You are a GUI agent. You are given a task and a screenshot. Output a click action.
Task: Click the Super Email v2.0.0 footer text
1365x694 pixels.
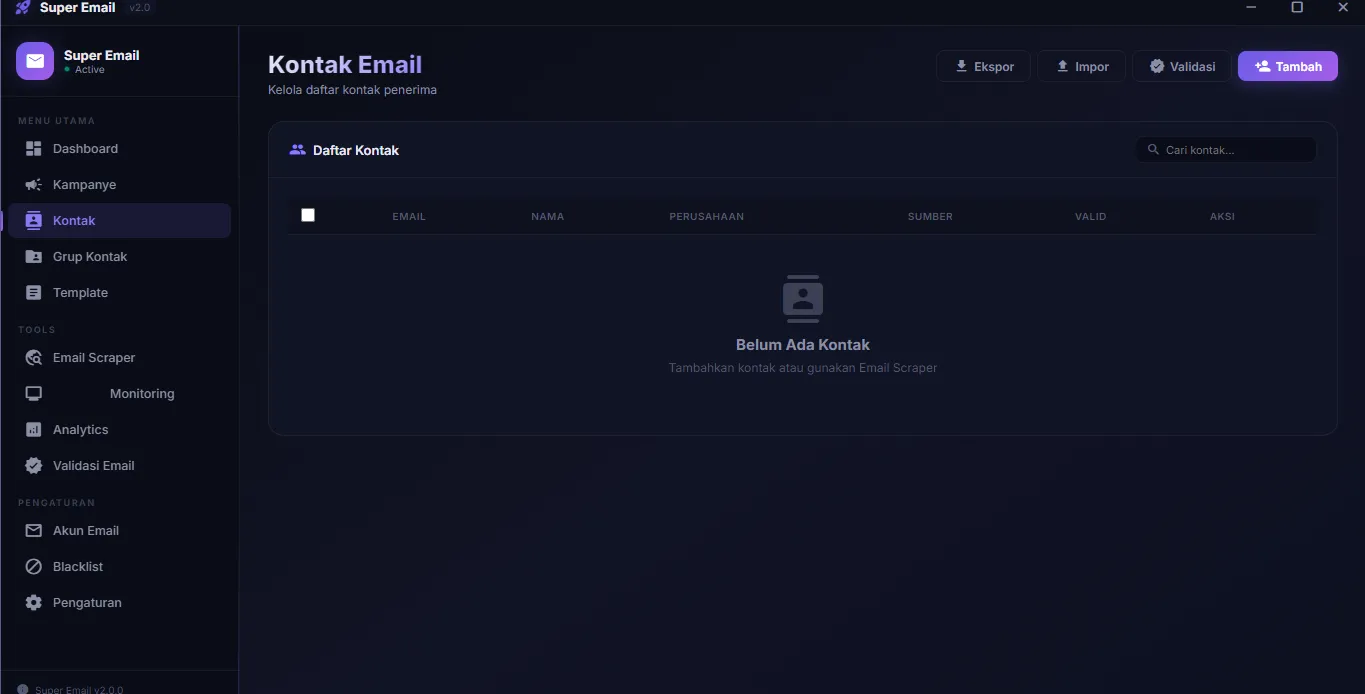79,689
